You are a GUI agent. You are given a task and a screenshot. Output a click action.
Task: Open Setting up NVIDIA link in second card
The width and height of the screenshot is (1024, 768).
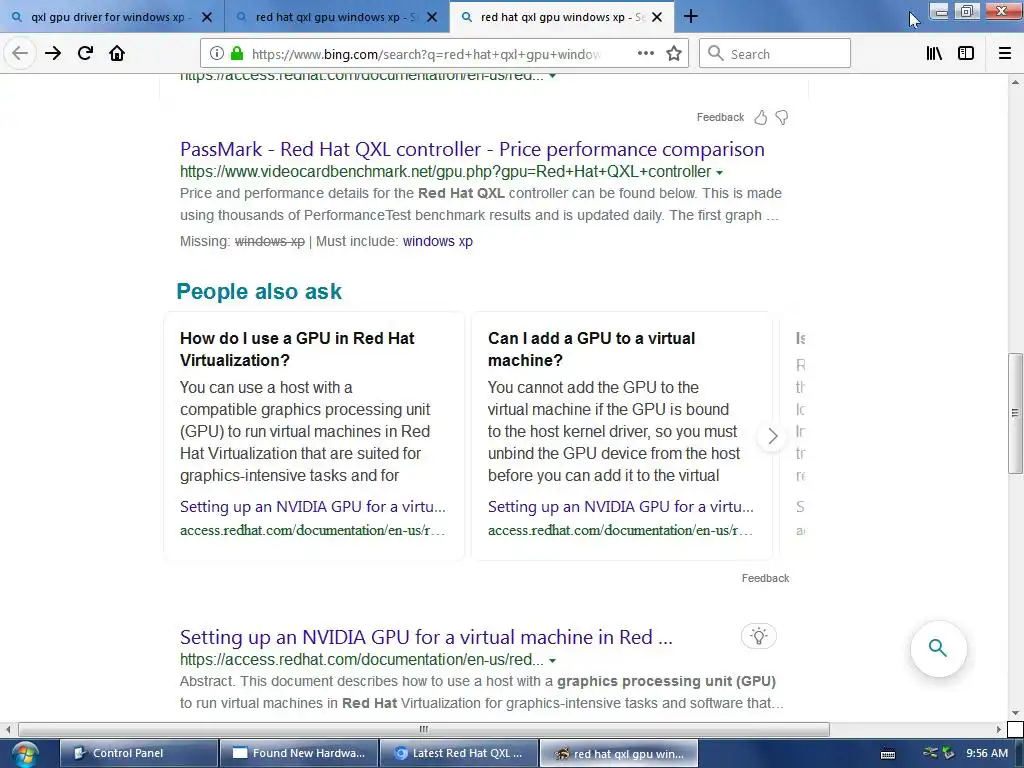(620, 507)
